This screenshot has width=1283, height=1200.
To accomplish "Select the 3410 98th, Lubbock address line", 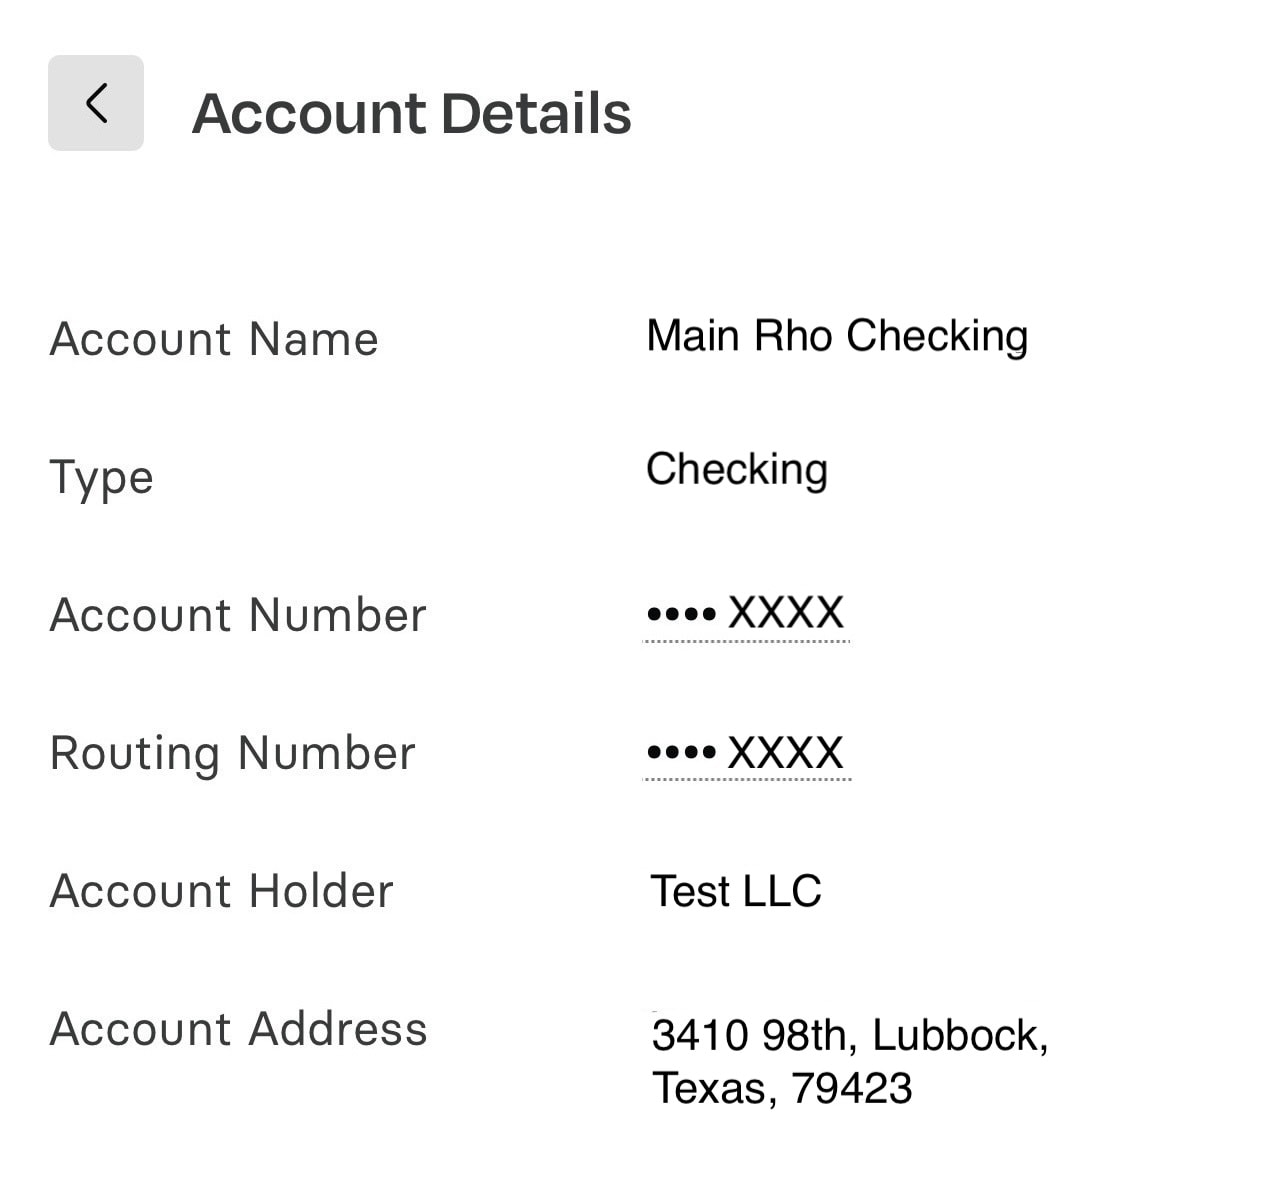I will 850,1036.
